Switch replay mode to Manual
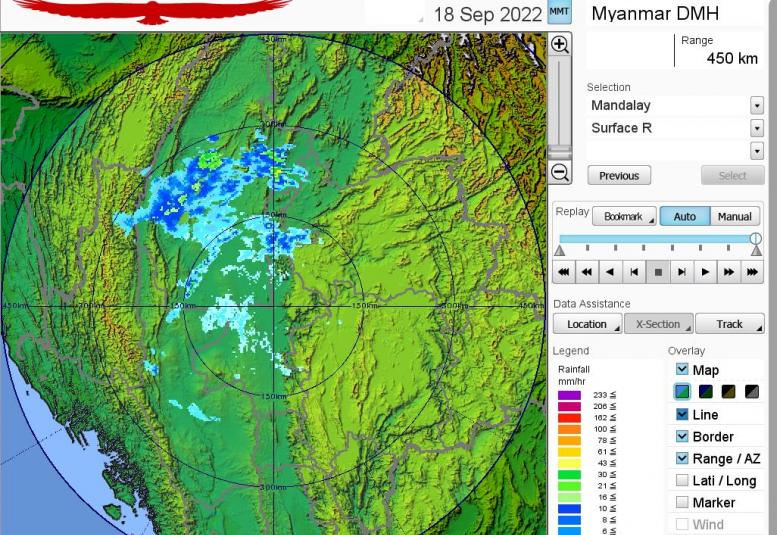780x535 pixels. point(734,216)
